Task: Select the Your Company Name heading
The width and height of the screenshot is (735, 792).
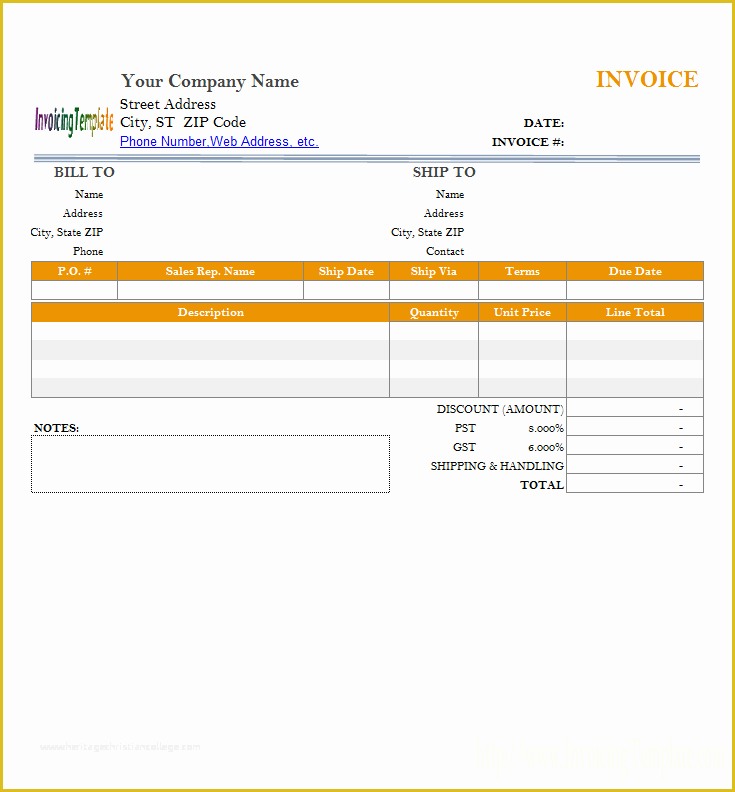Action: tap(210, 81)
